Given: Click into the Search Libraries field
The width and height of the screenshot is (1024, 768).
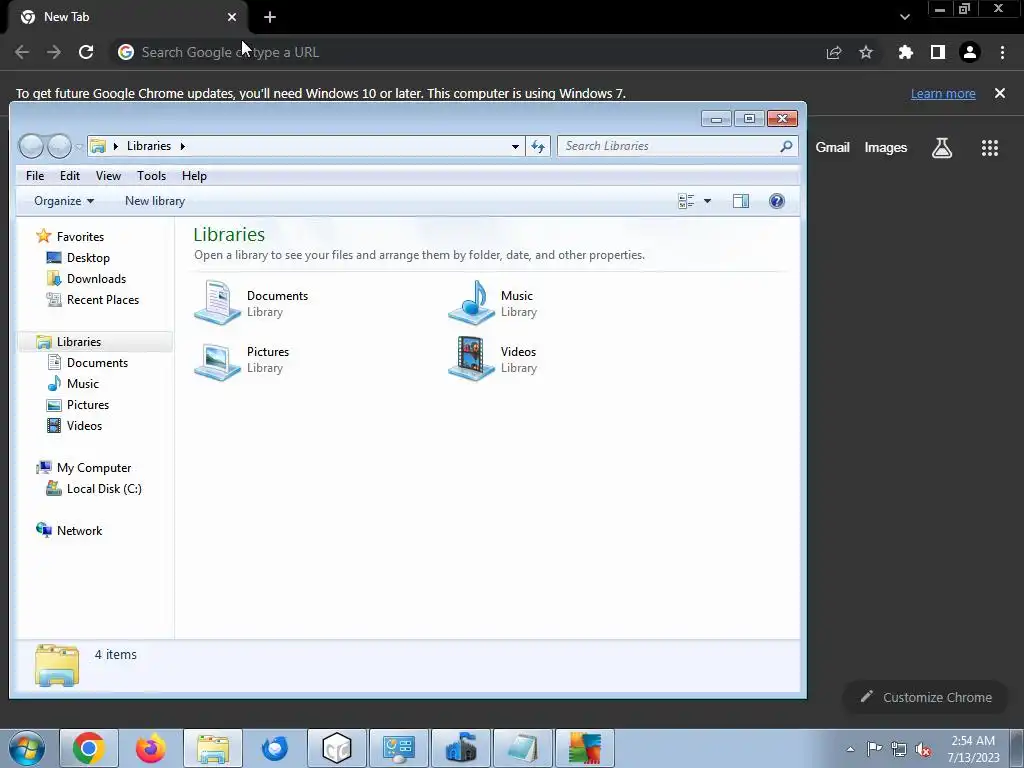Looking at the screenshot, I should (677, 146).
